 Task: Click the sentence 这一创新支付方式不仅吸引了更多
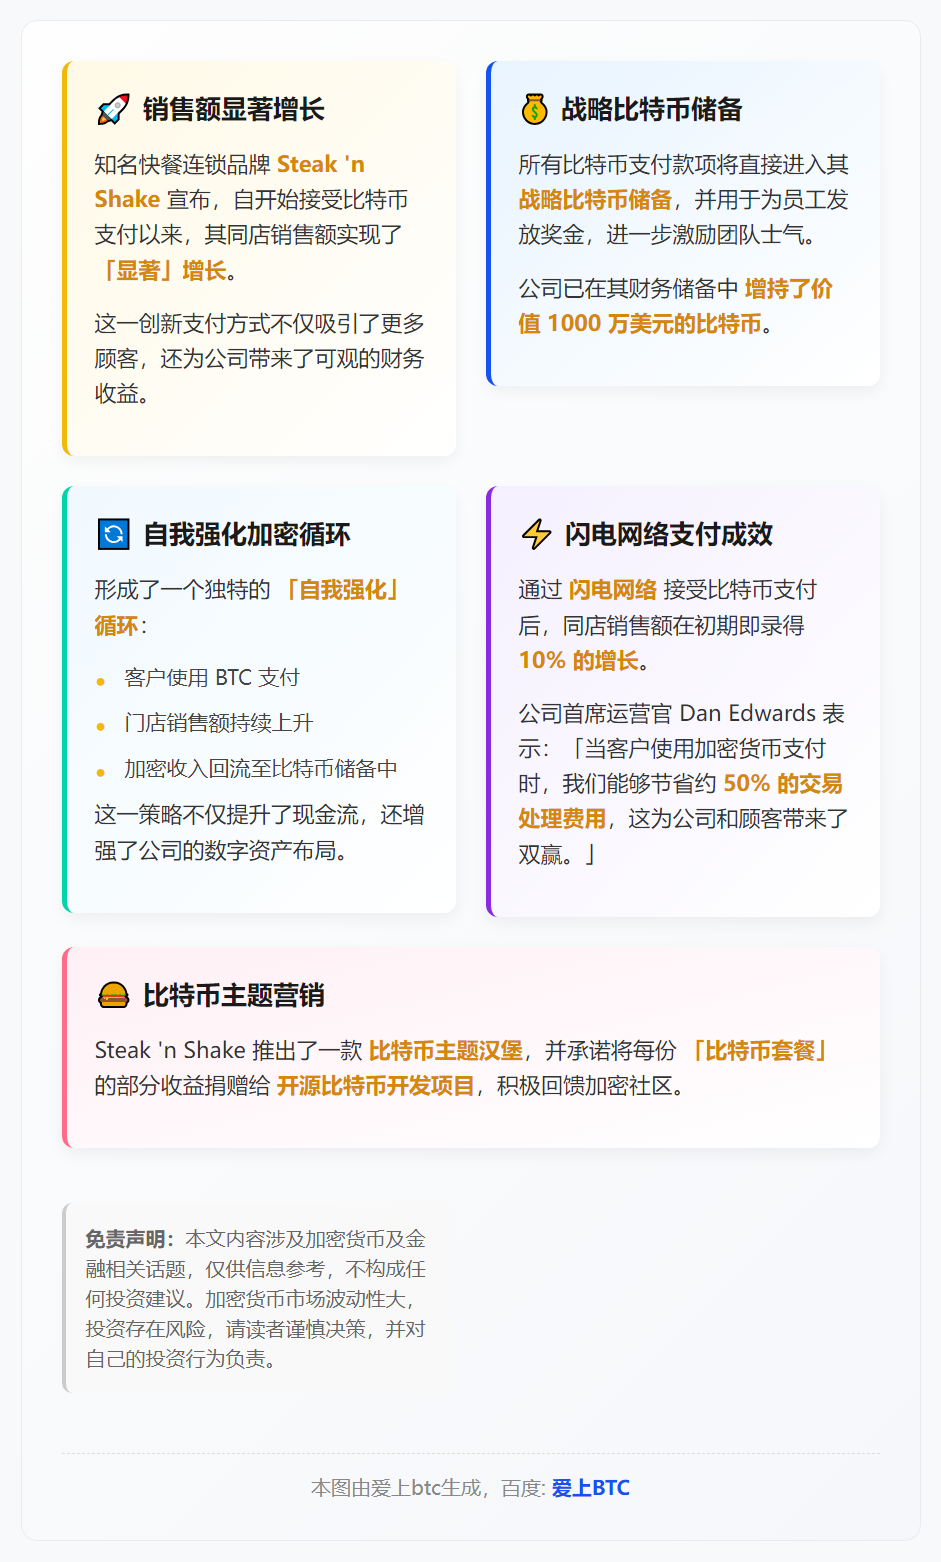[260, 324]
